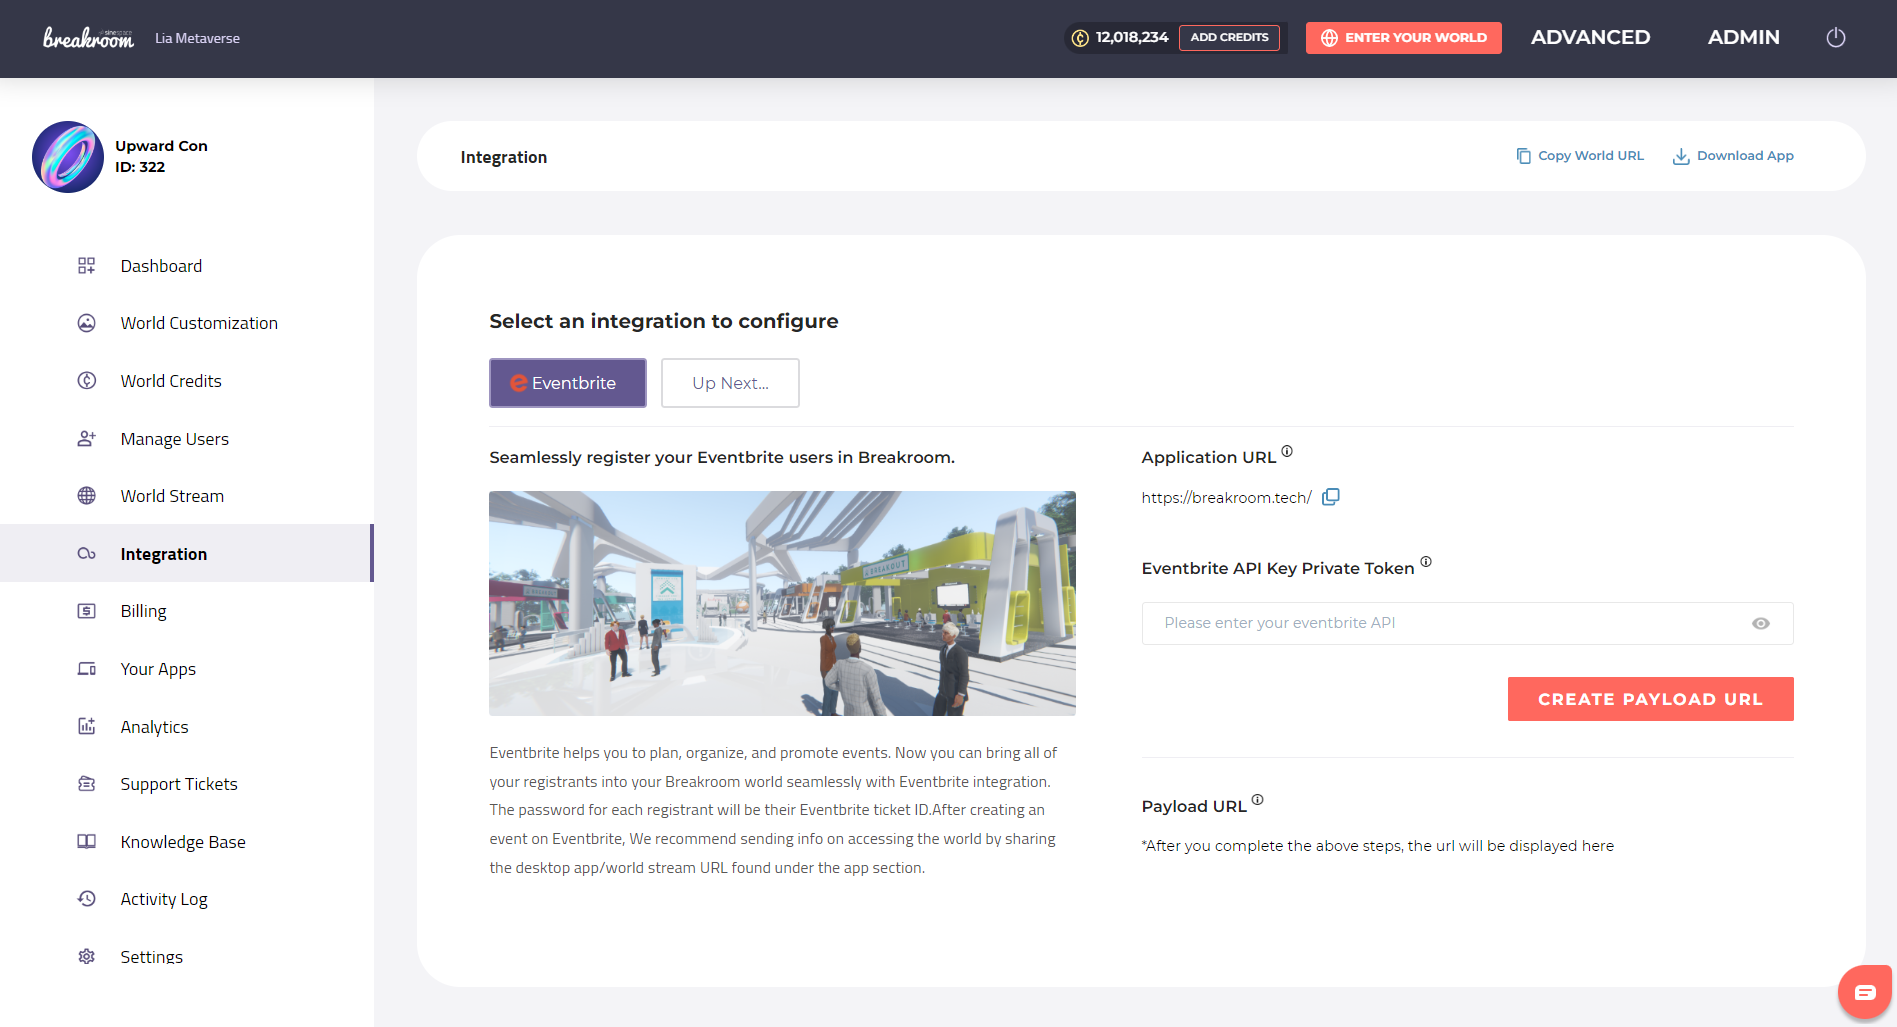Click the Dashboard grid icon
Screen dimensions: 1897x1027
(87, 266)
